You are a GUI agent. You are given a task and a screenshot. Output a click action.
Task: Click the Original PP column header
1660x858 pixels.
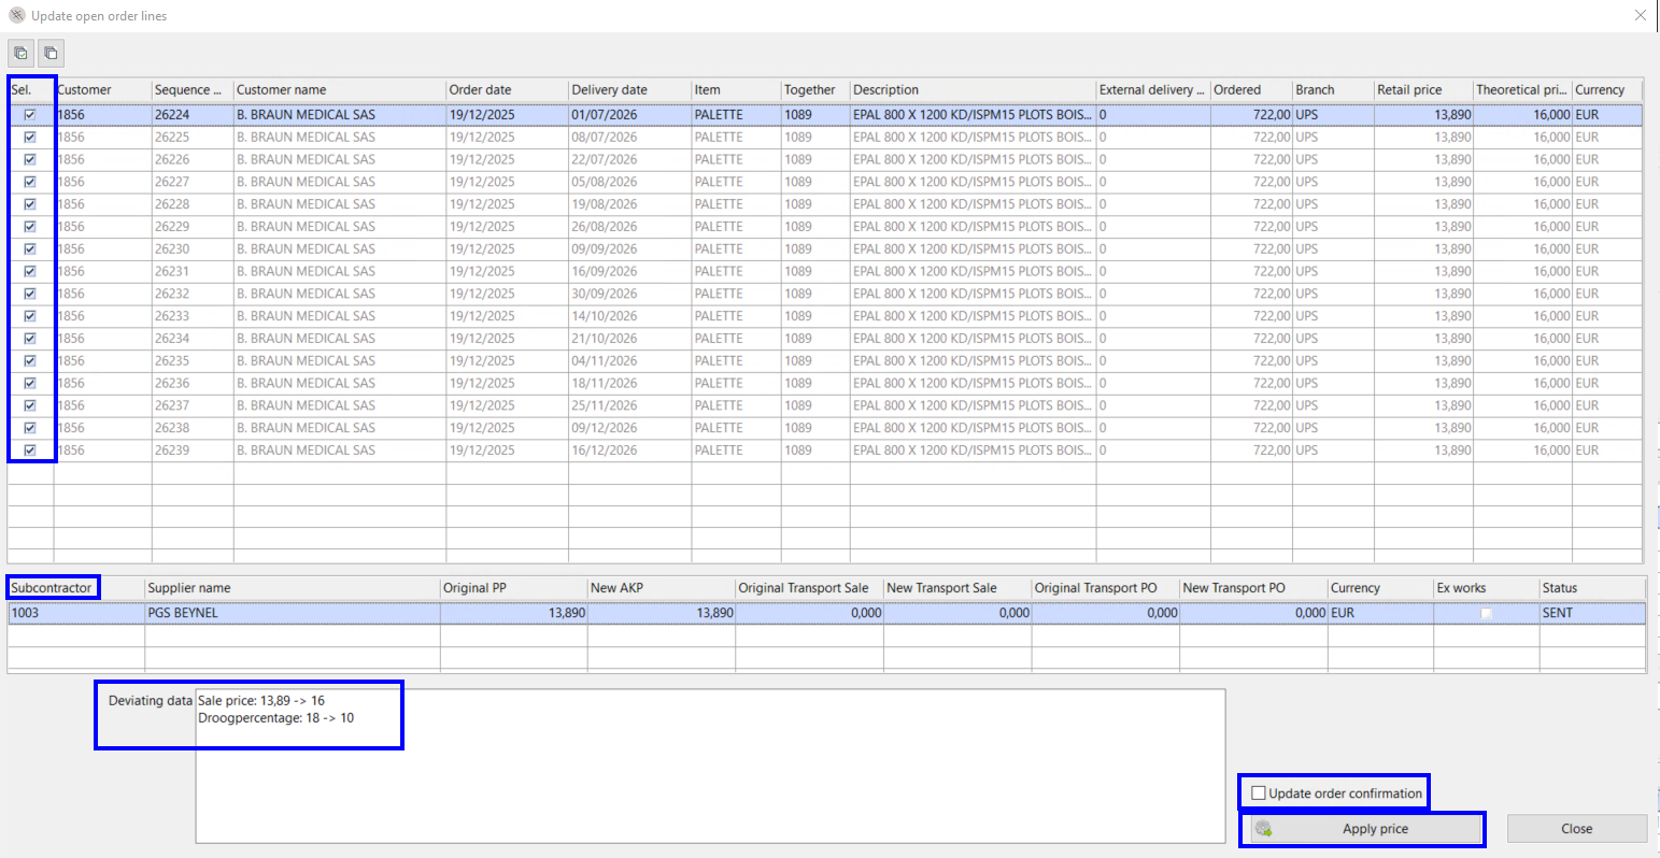pos(514,588)
